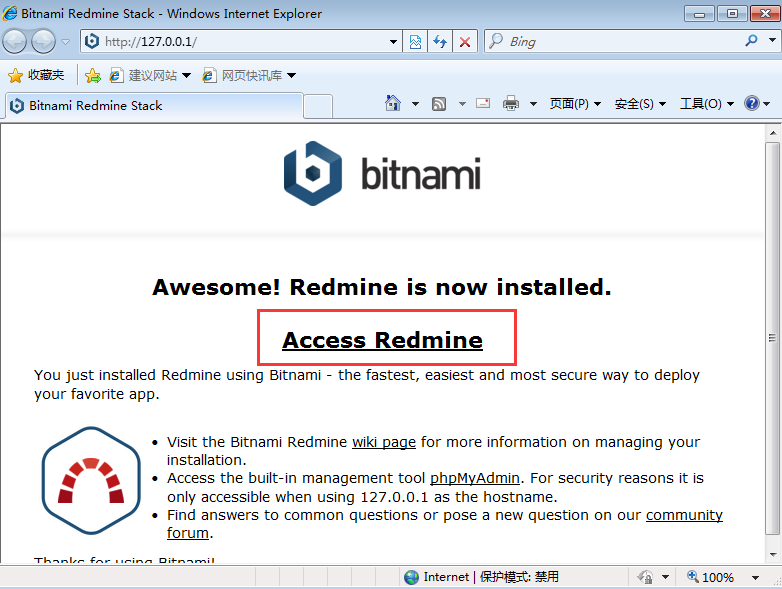Open the 工具(O) menu
This screenshot has height=589, width=782.
pos(707,104)
